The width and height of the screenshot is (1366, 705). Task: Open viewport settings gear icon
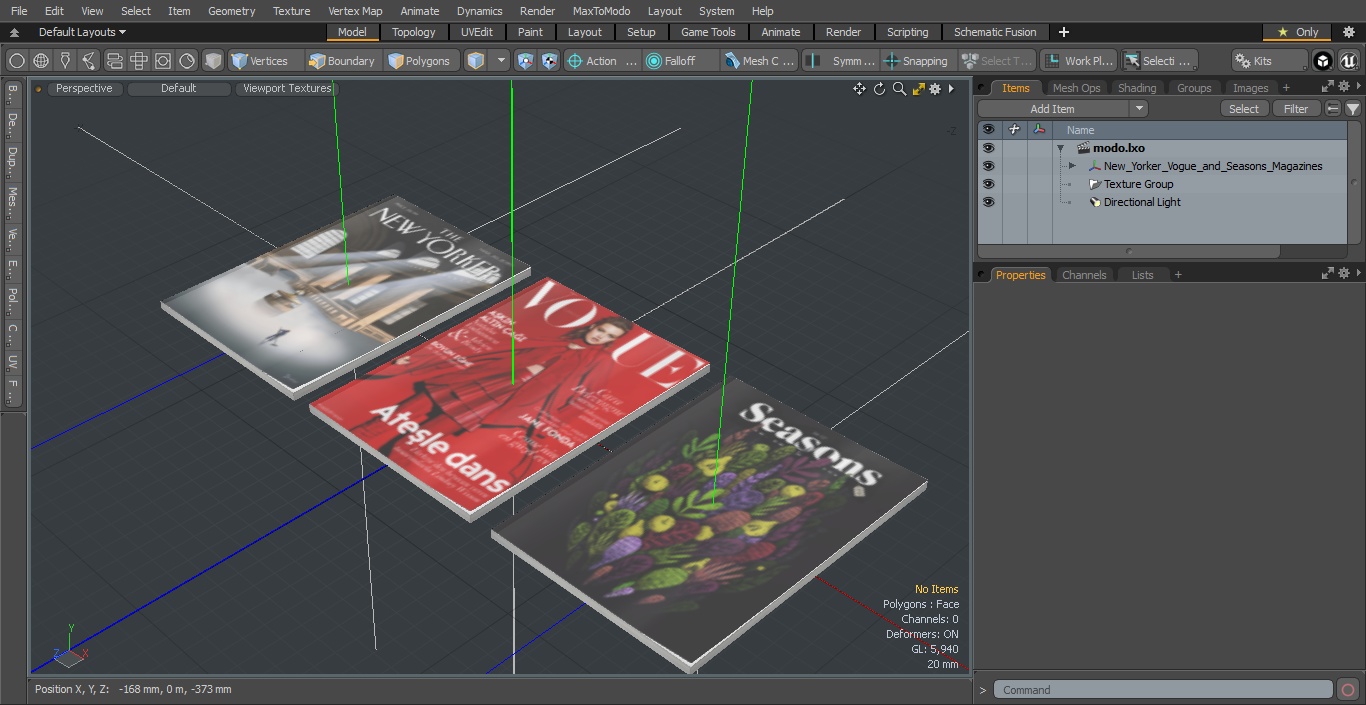coord(935,89)
